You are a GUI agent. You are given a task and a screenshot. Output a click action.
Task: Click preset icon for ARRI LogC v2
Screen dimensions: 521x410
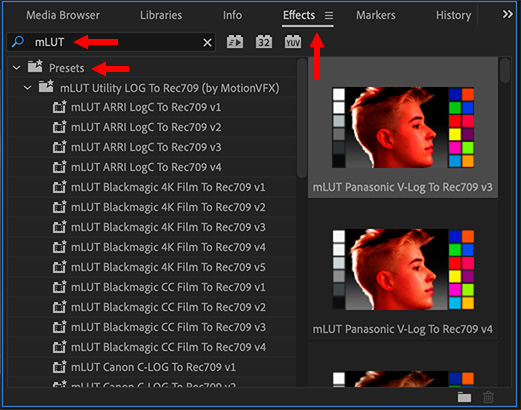pyautogui.click(x=60, y=127)
